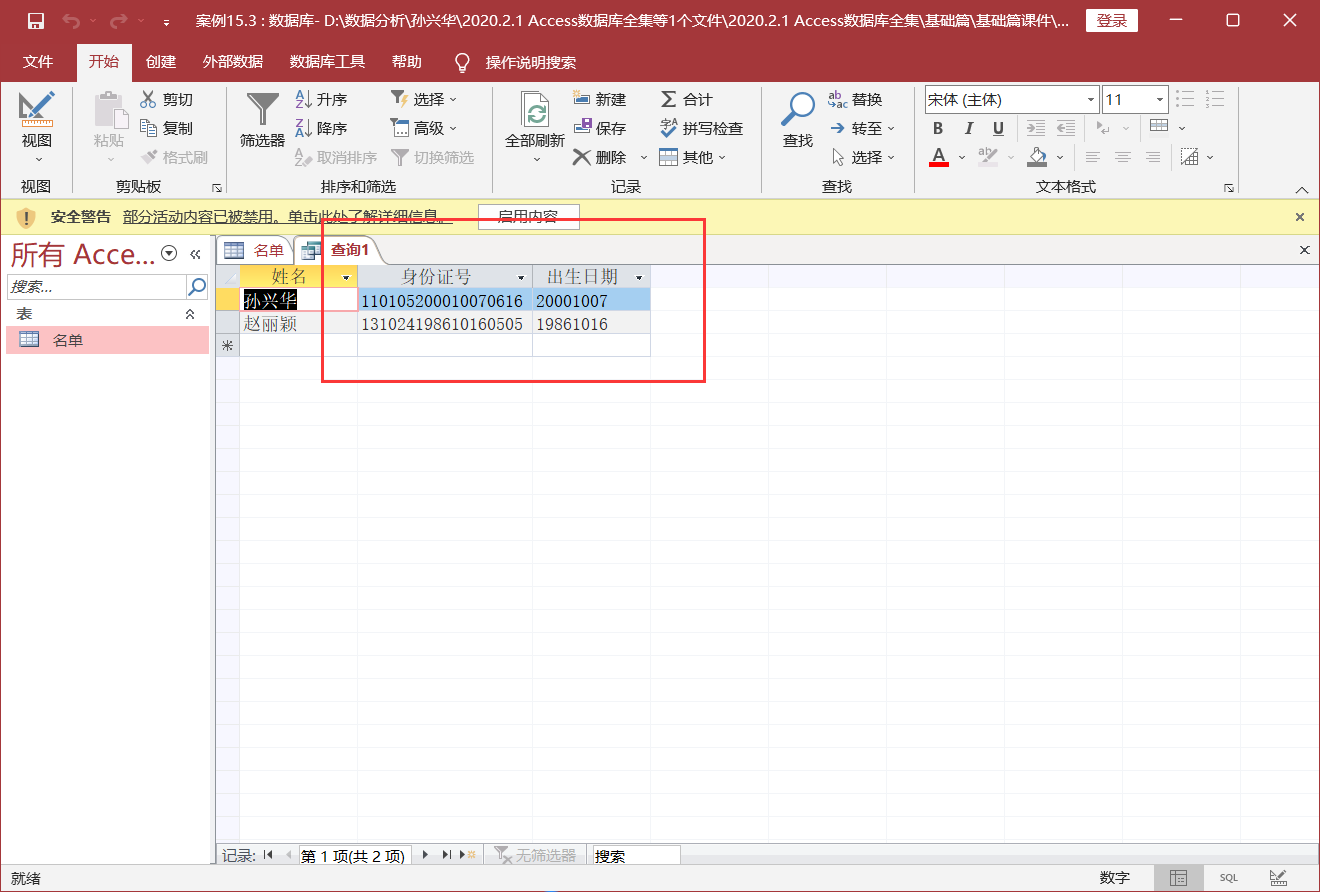Click the red font color A button
1320x892 pixels.
pyautogui.click(x=939, y=157)
